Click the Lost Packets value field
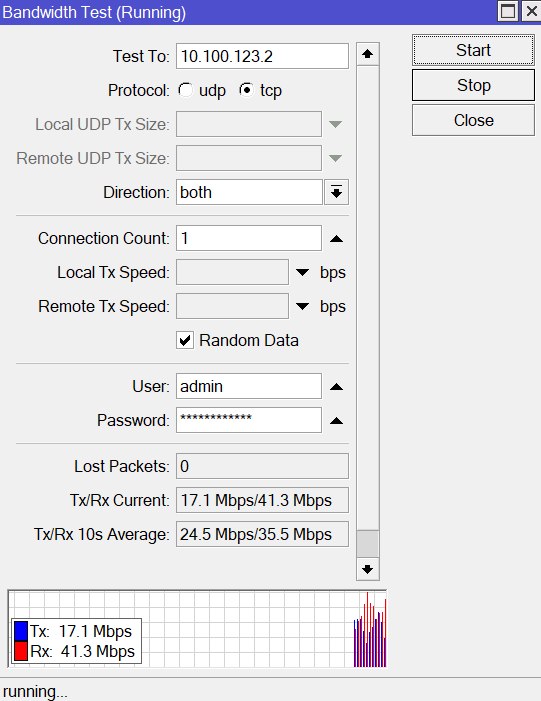541x701 pixels. [262, 466]
